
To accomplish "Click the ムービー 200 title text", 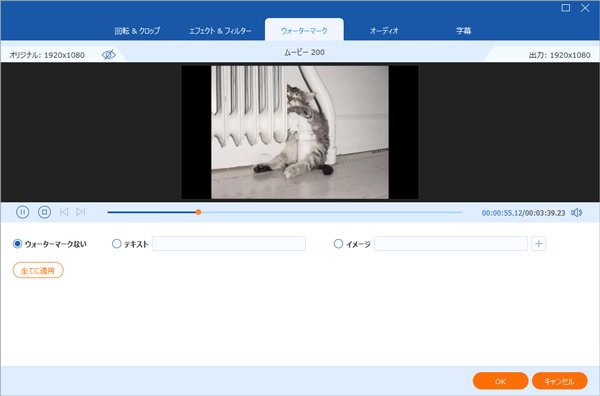I will tap(304, 52).
